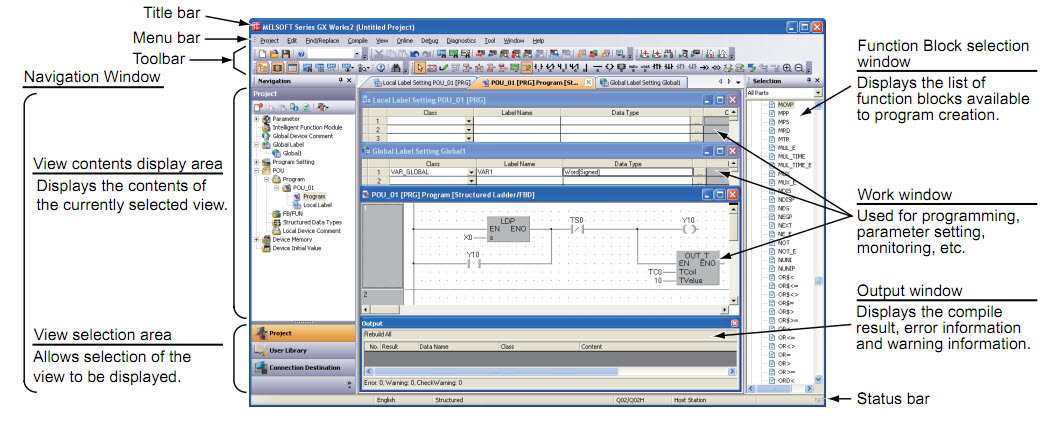Screen dimensions: 1063x436
Task: Click the Open project folder icon
Action: tap(274, 54)
